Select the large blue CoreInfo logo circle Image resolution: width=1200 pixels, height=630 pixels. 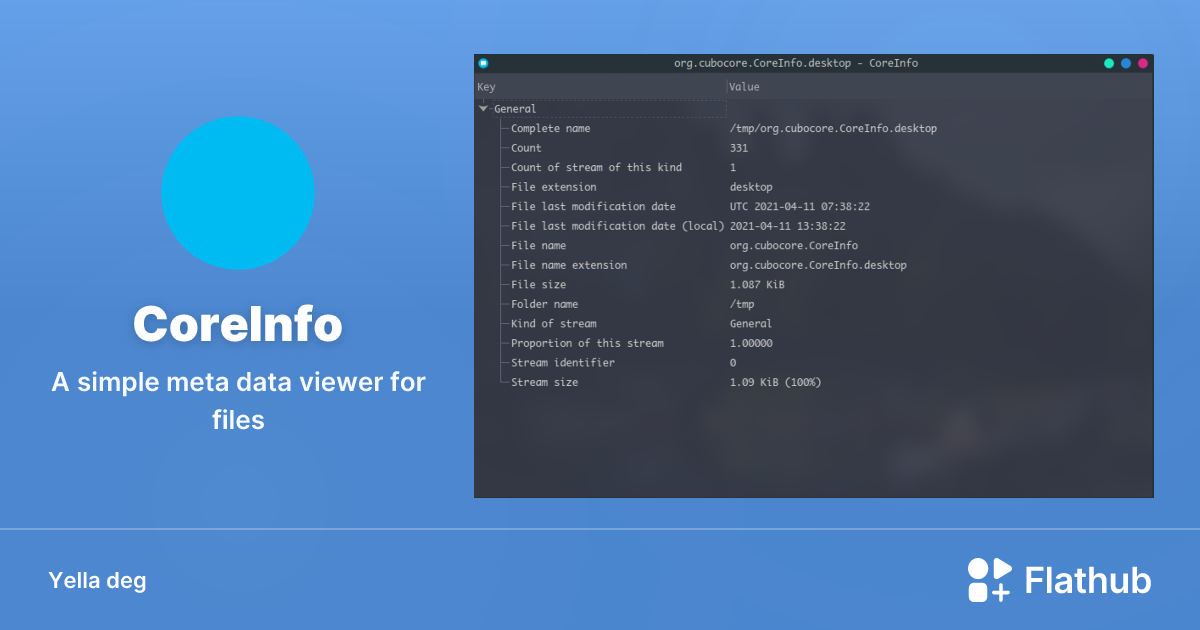238,193
